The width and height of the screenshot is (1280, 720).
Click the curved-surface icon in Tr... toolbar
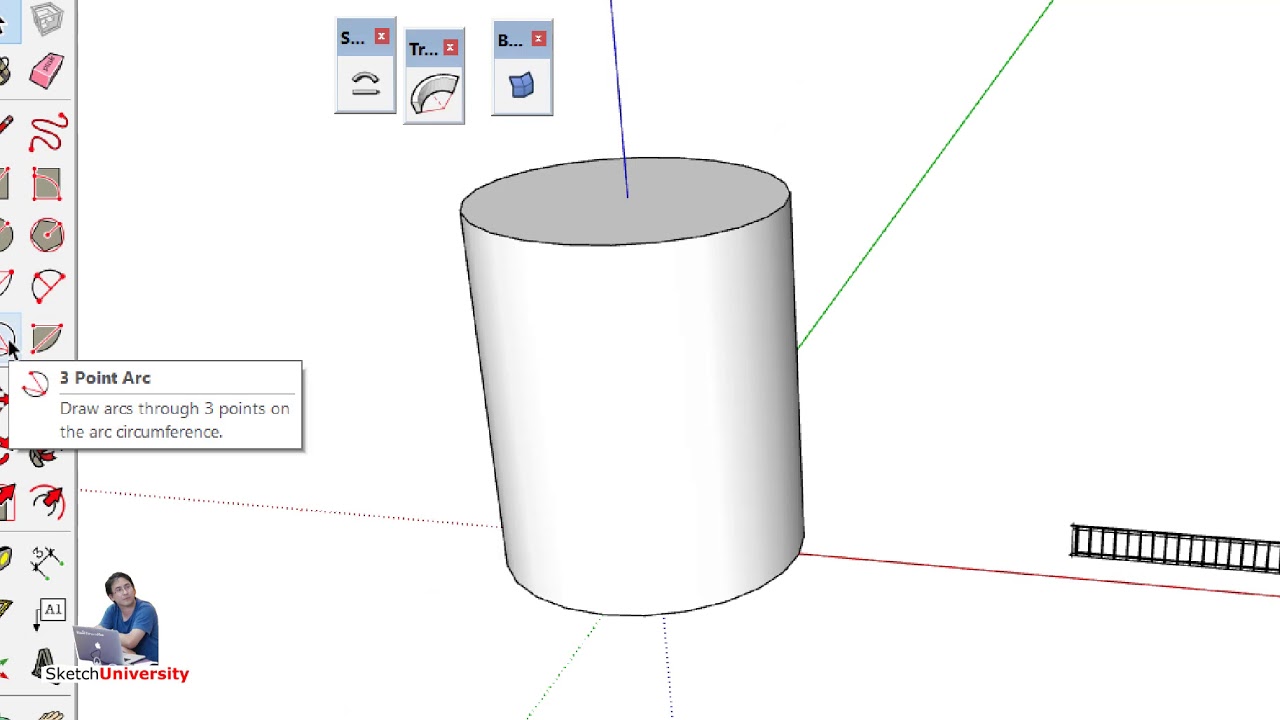(x=434, y=95)
